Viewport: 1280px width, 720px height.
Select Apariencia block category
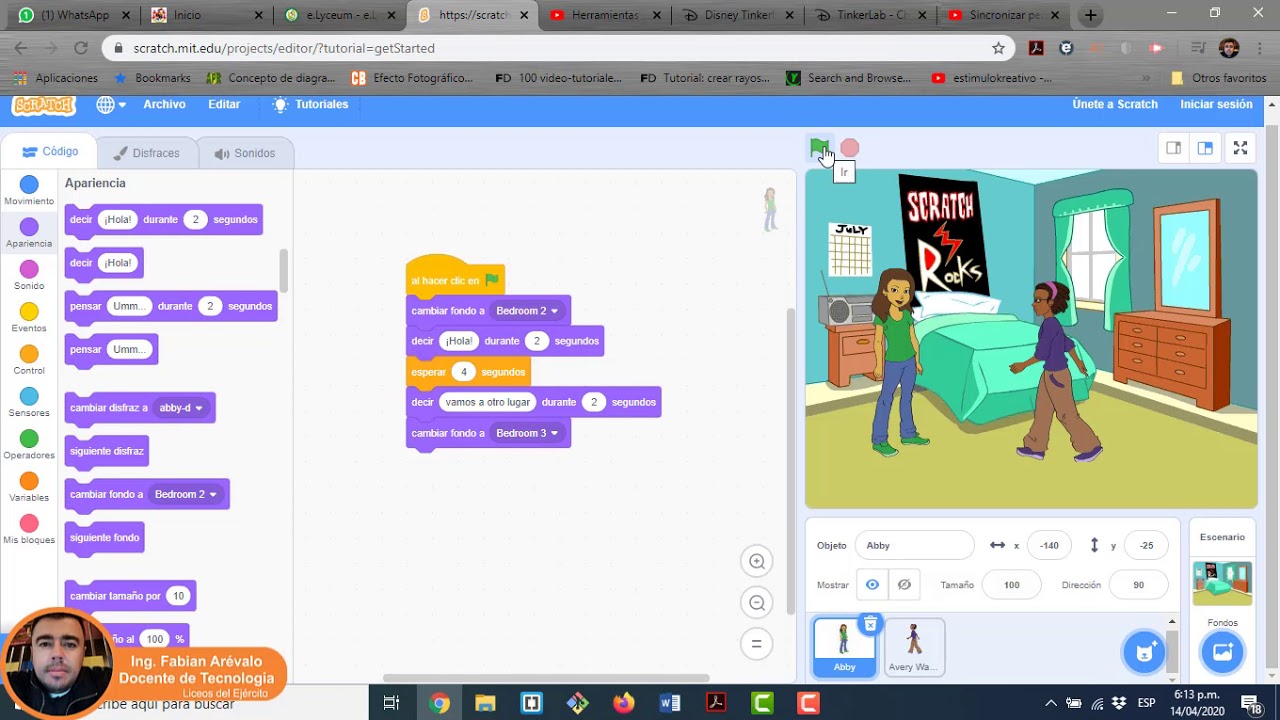tap(29, 233)
